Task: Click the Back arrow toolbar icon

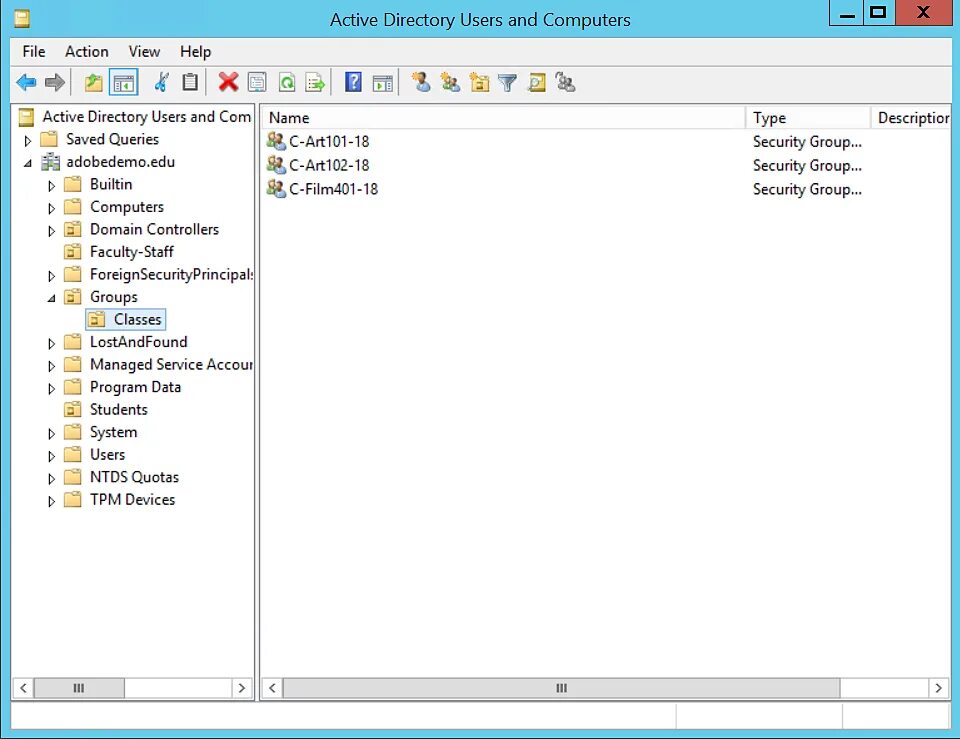Action: (x=26, y=82)
